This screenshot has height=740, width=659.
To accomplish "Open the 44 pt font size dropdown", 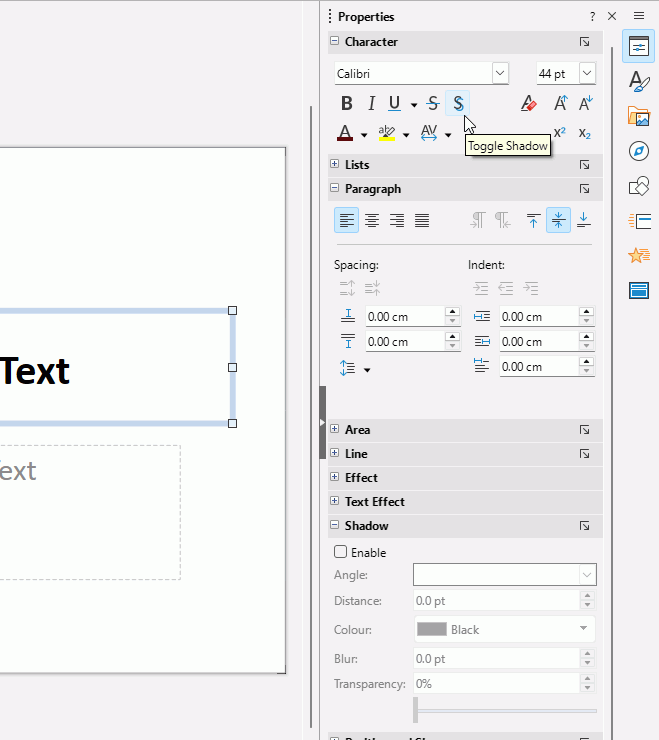I will (x=586, y=74).
